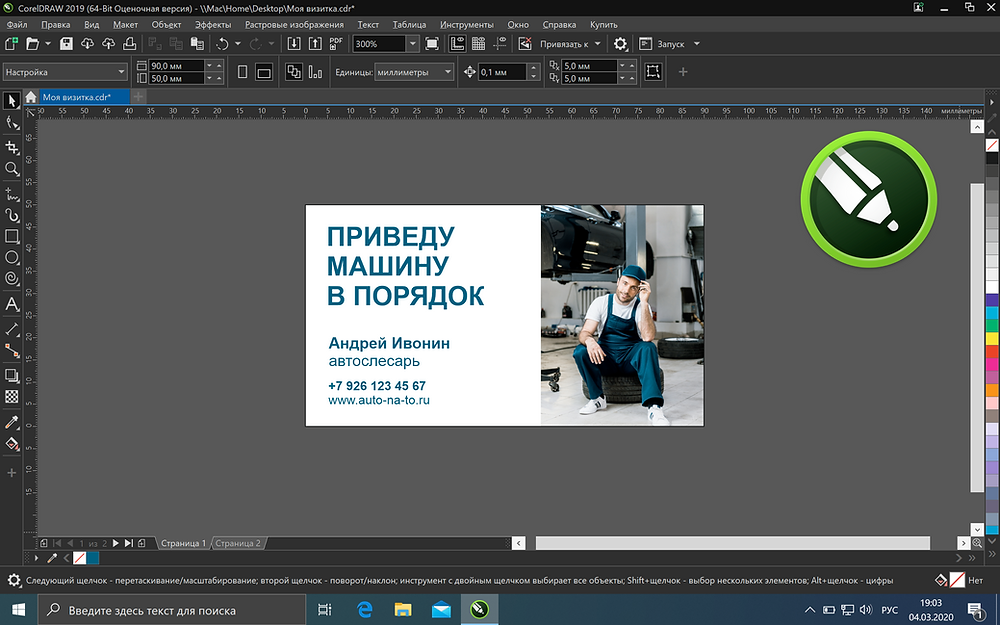Switch to portrait page orientation
This screenshot has width=1000, height=625.
tap(242, 72)
